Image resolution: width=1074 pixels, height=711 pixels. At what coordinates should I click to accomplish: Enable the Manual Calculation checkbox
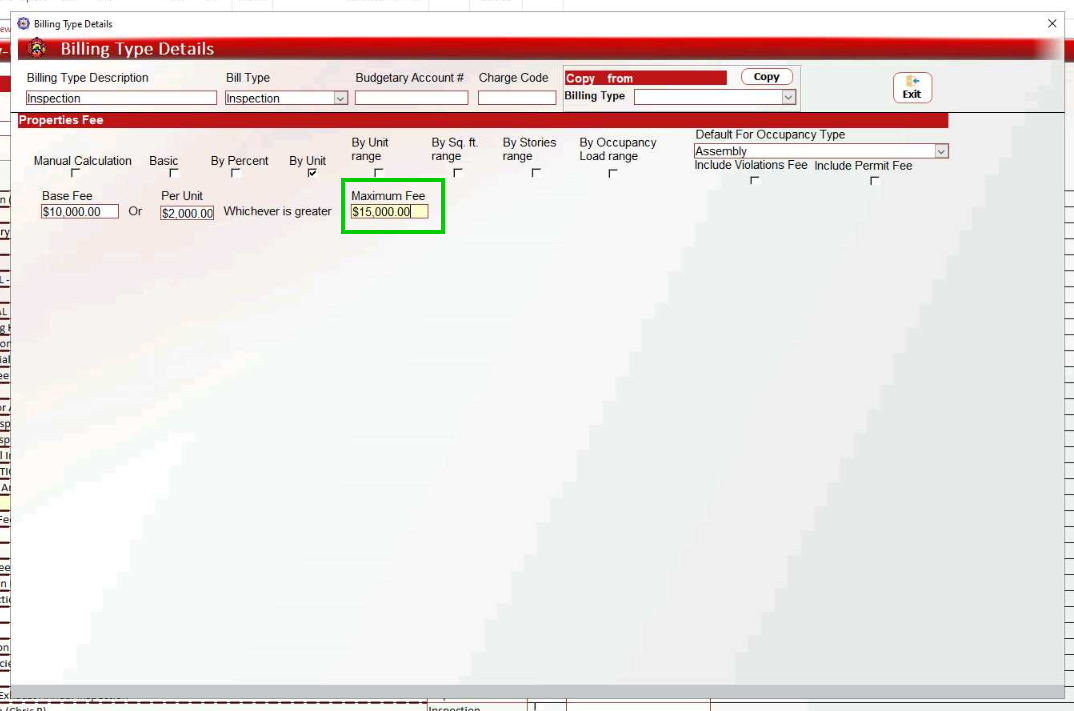(75, 173)
